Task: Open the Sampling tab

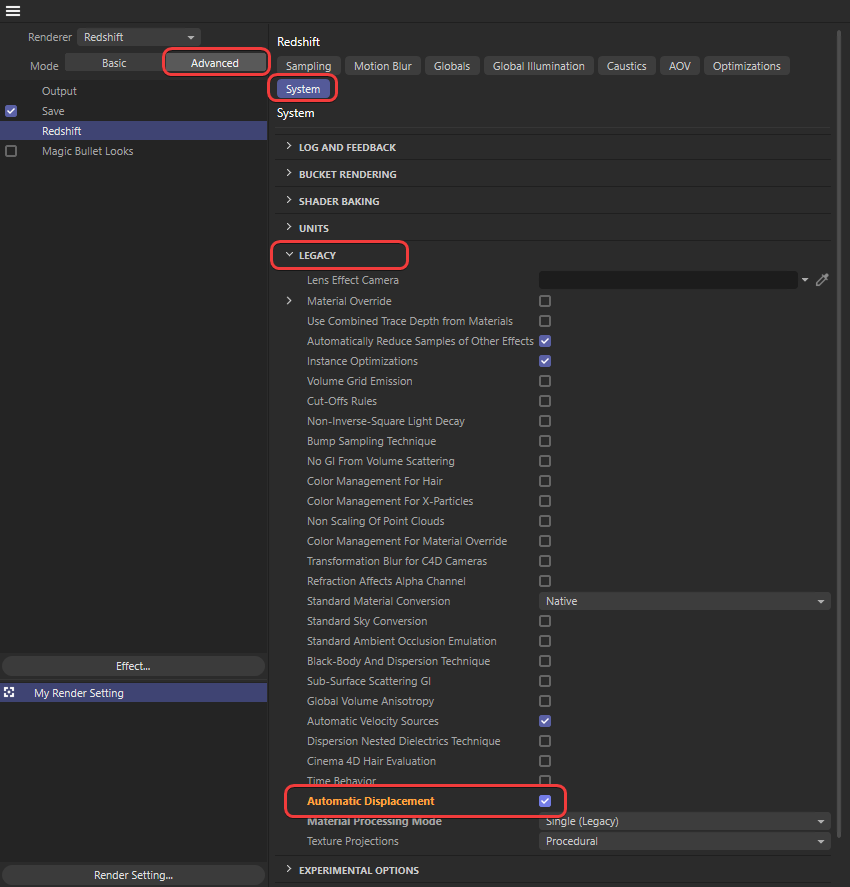Action: pos(308,66)
